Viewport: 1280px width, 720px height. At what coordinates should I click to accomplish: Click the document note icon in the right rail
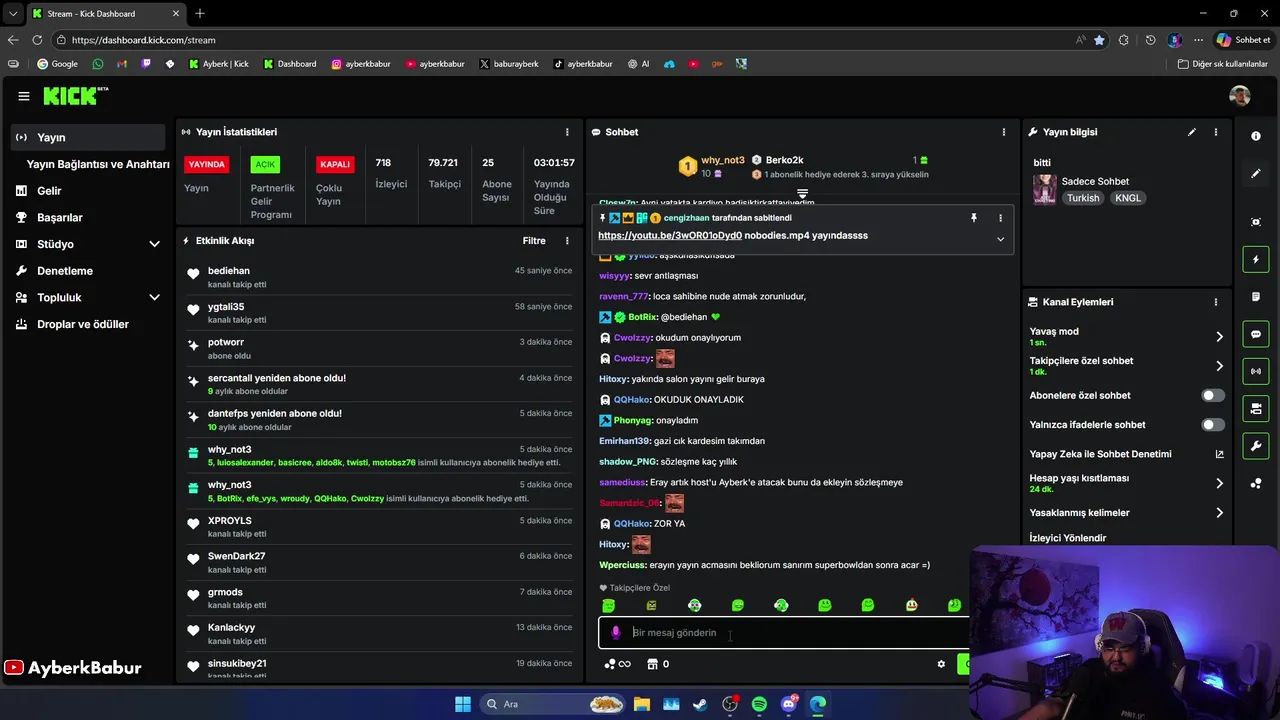1256,297
